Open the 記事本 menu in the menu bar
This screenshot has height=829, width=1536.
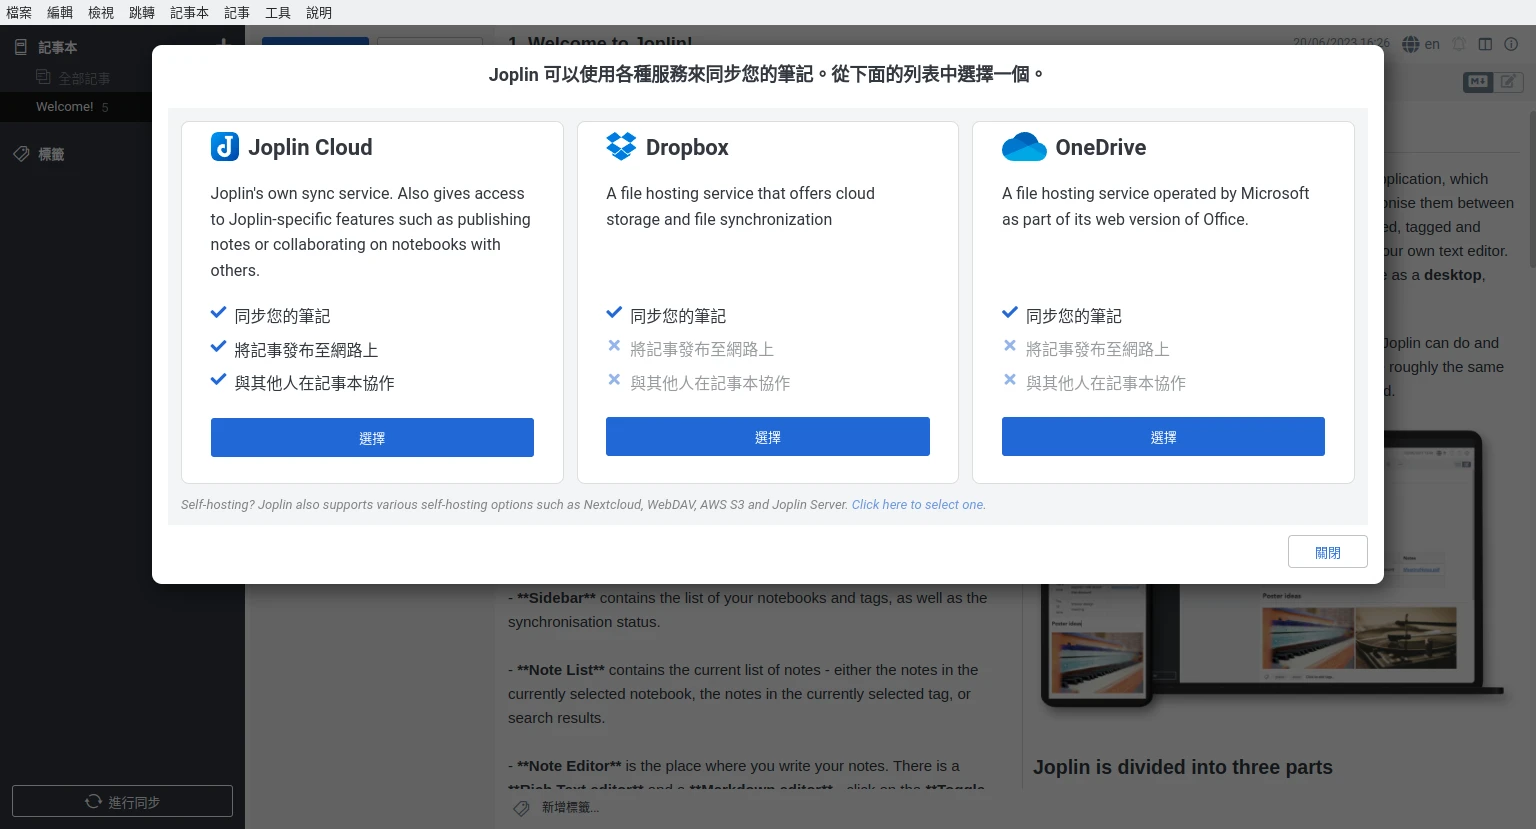click(x=189, y=13)
